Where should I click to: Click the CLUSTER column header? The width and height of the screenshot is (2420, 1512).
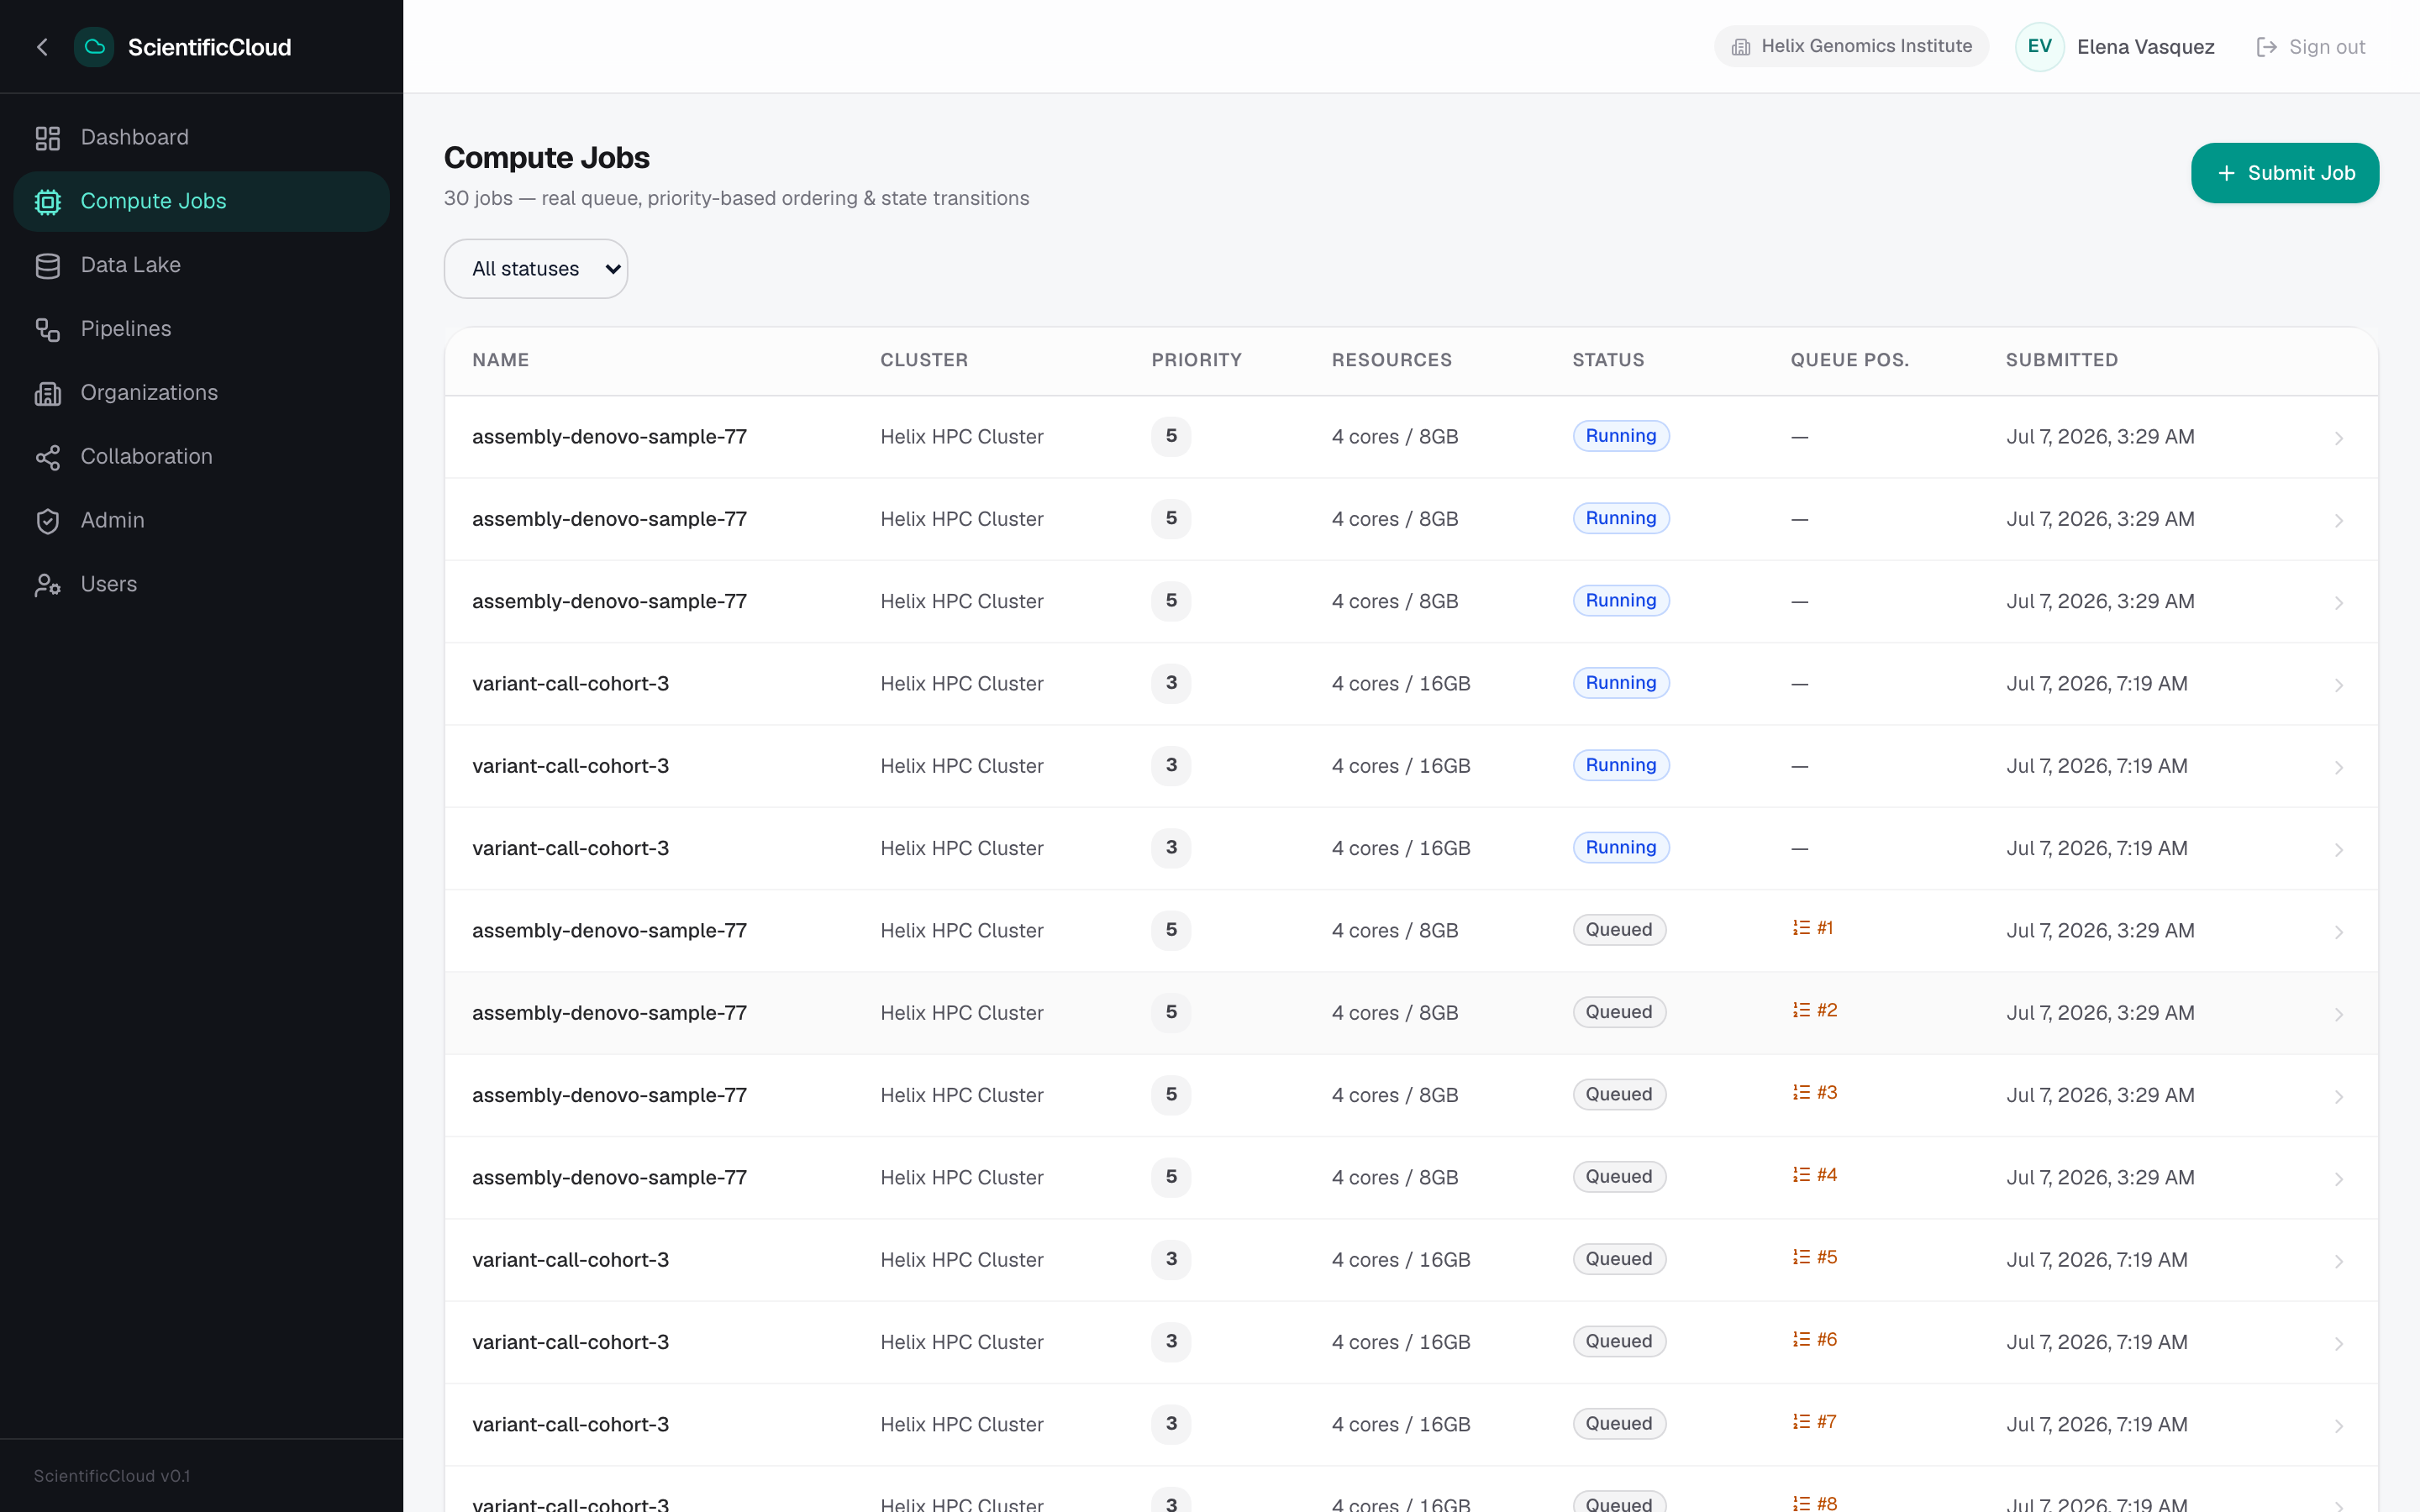point(924,360)
